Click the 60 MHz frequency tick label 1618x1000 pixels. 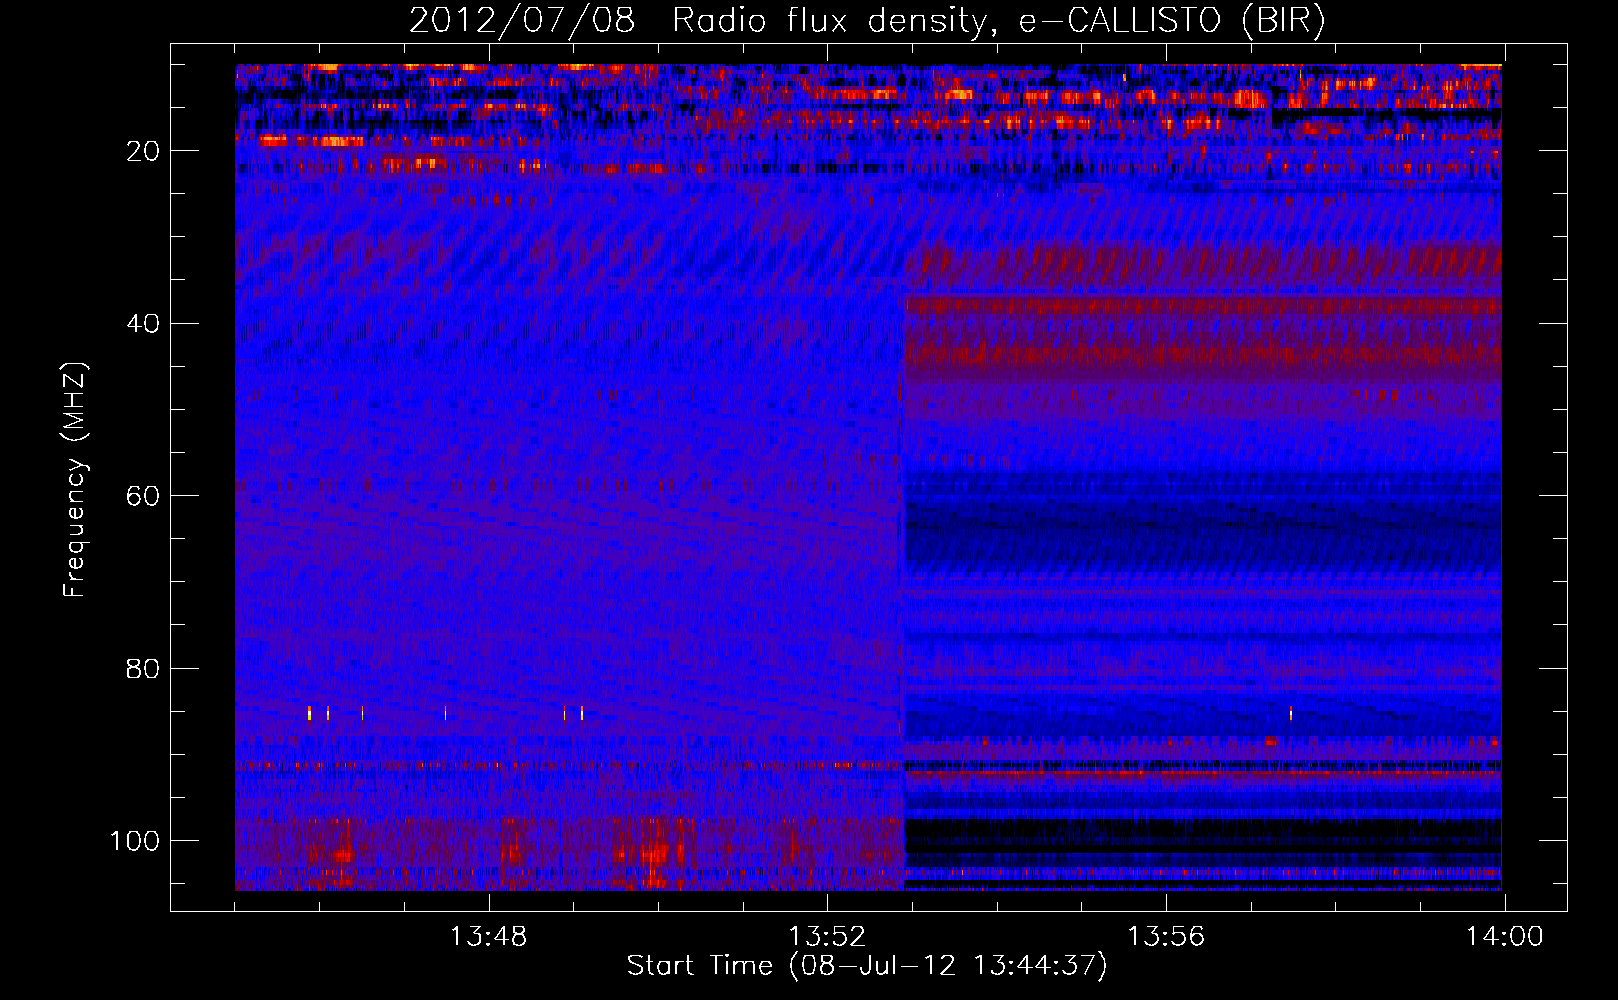tap(144, 496)
